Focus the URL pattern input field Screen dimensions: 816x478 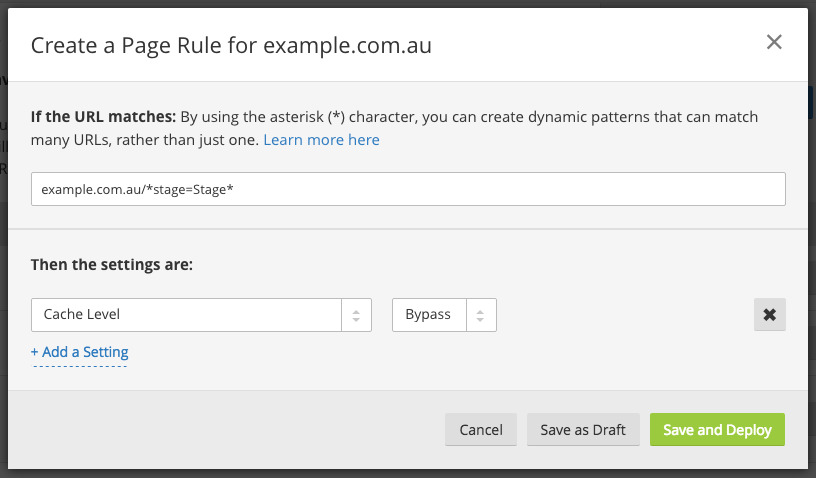click(x=408, y=189)
